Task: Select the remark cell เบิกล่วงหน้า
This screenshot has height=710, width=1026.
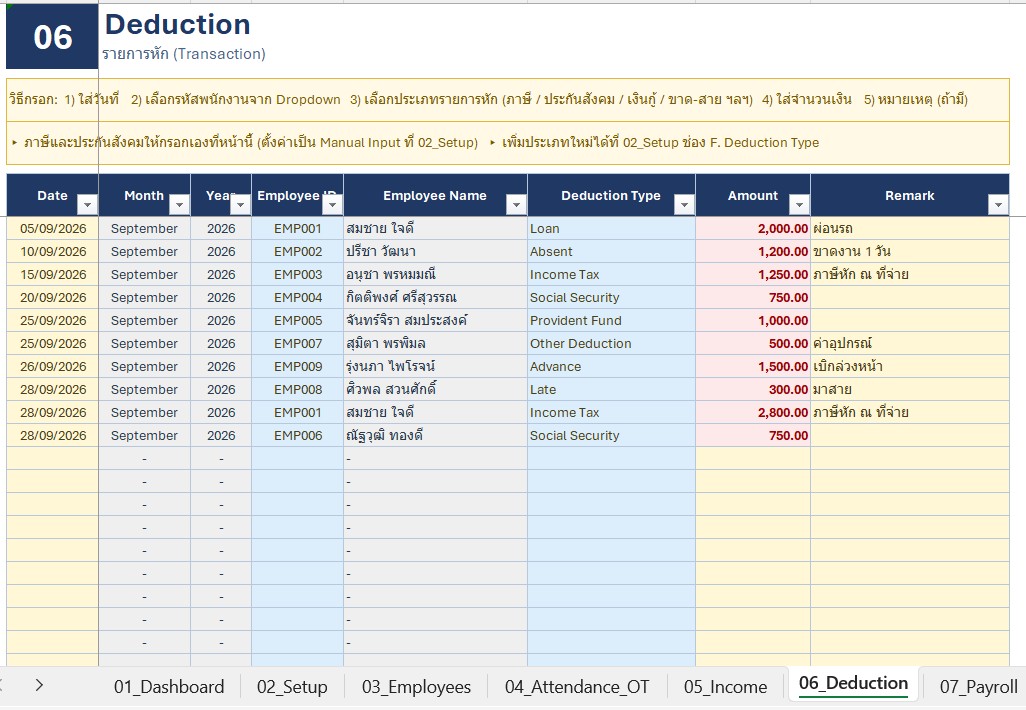Action: [910, 366]
